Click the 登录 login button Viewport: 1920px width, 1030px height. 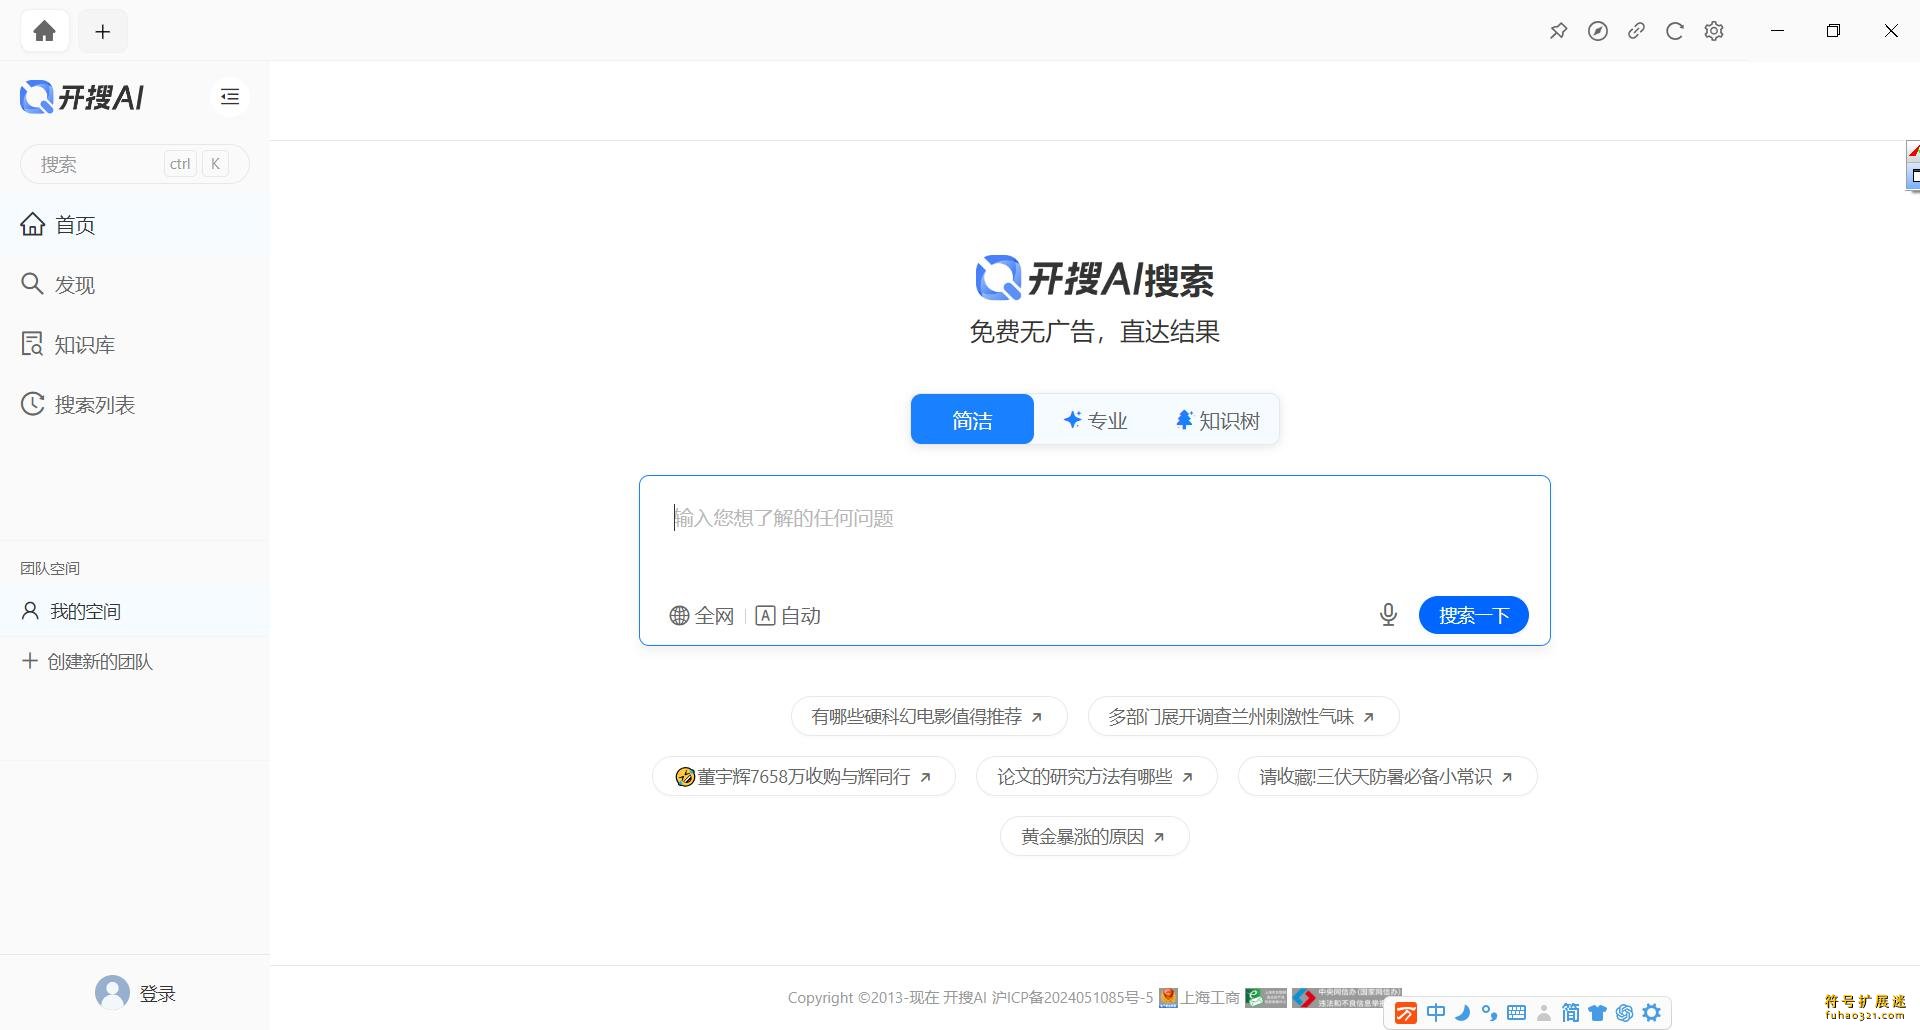pyautogui.click(x=157, y=993)
